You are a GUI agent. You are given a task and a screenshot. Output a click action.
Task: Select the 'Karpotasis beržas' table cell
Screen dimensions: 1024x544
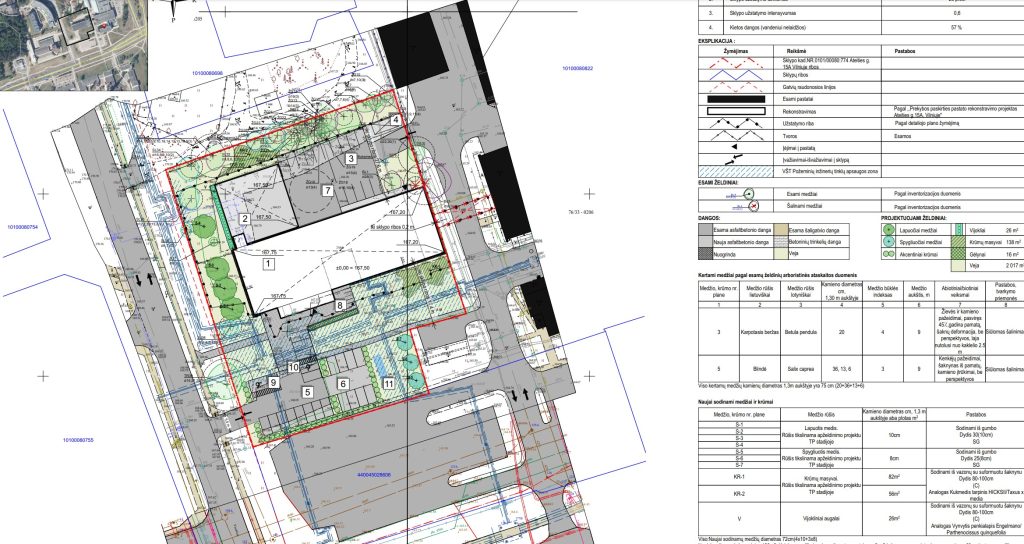click(x=760, y=332)
